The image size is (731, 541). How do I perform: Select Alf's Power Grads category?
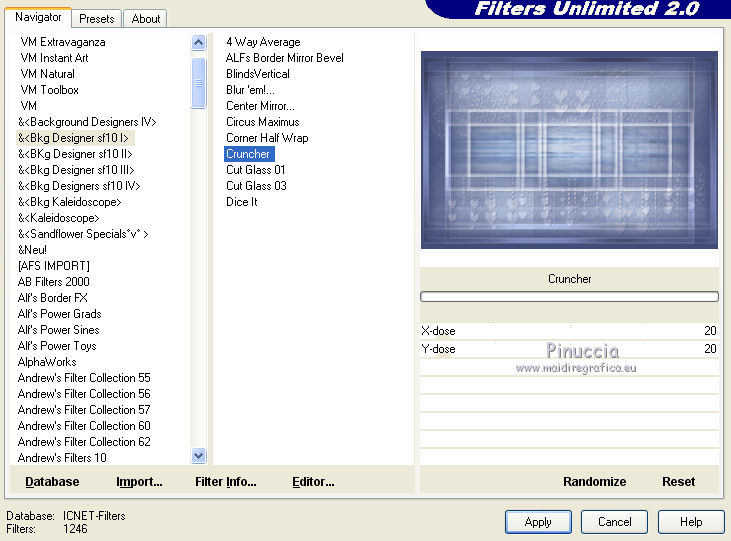click(60, 314)
